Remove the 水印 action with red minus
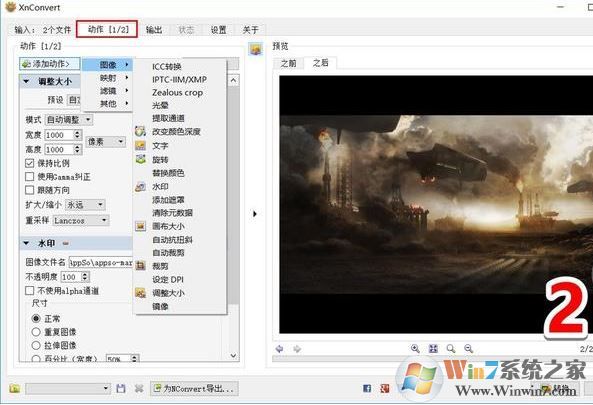593x405 pixels. pos(65,244)
